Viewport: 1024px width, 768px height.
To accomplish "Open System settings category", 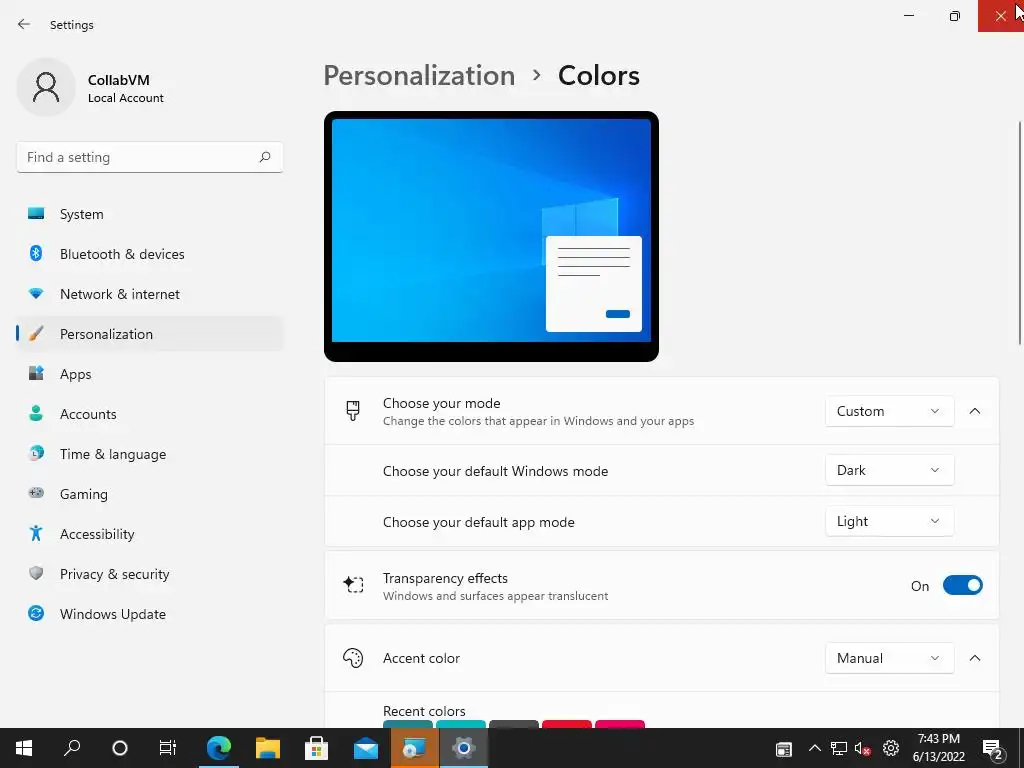I will [x=150, y=214].
